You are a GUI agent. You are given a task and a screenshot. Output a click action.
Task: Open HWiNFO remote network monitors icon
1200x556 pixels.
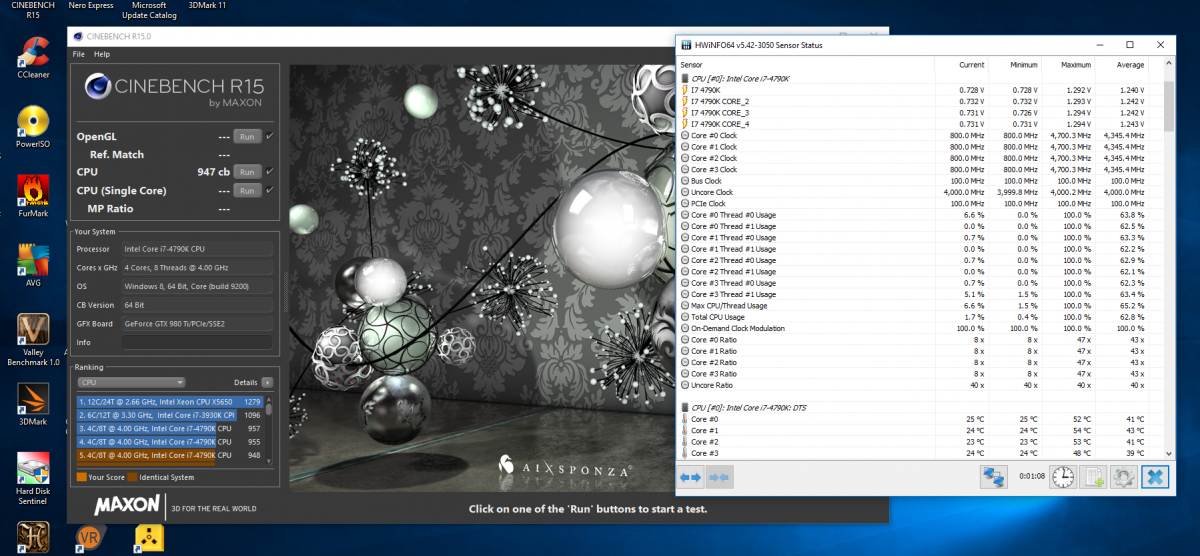pos(993,478)
